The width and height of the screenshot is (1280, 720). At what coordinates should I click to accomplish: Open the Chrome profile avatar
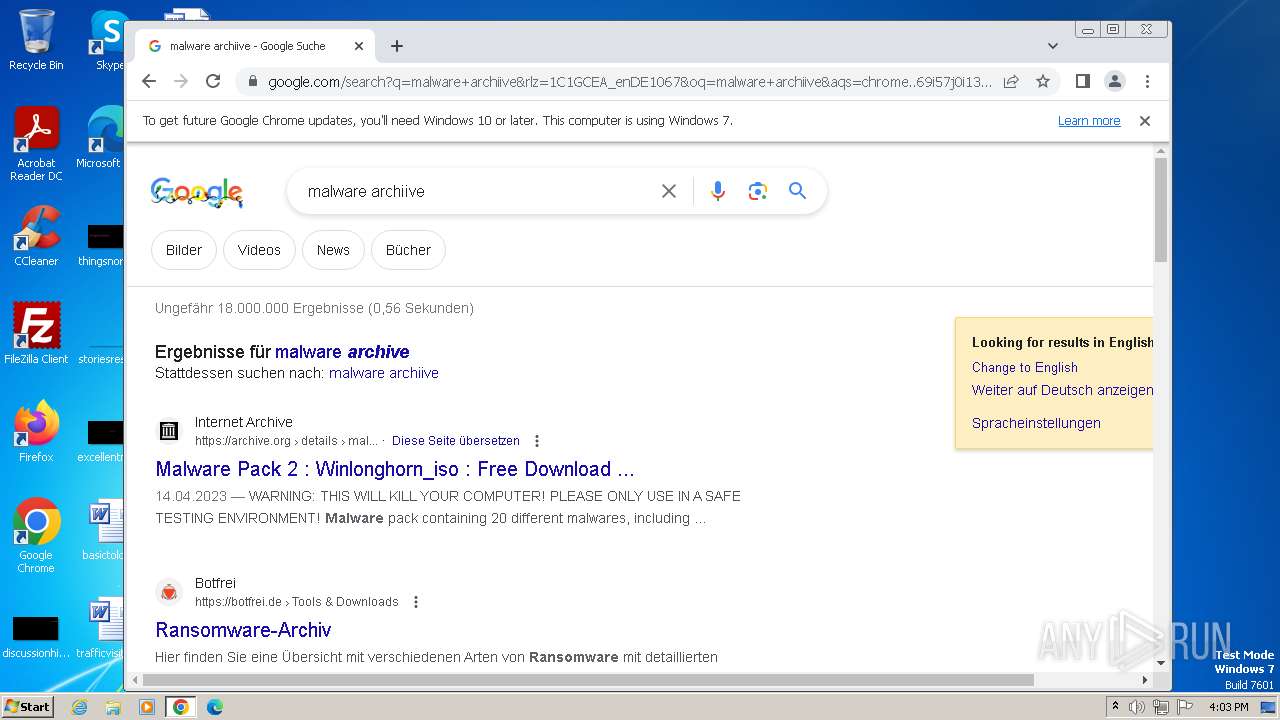[1115, 81]
